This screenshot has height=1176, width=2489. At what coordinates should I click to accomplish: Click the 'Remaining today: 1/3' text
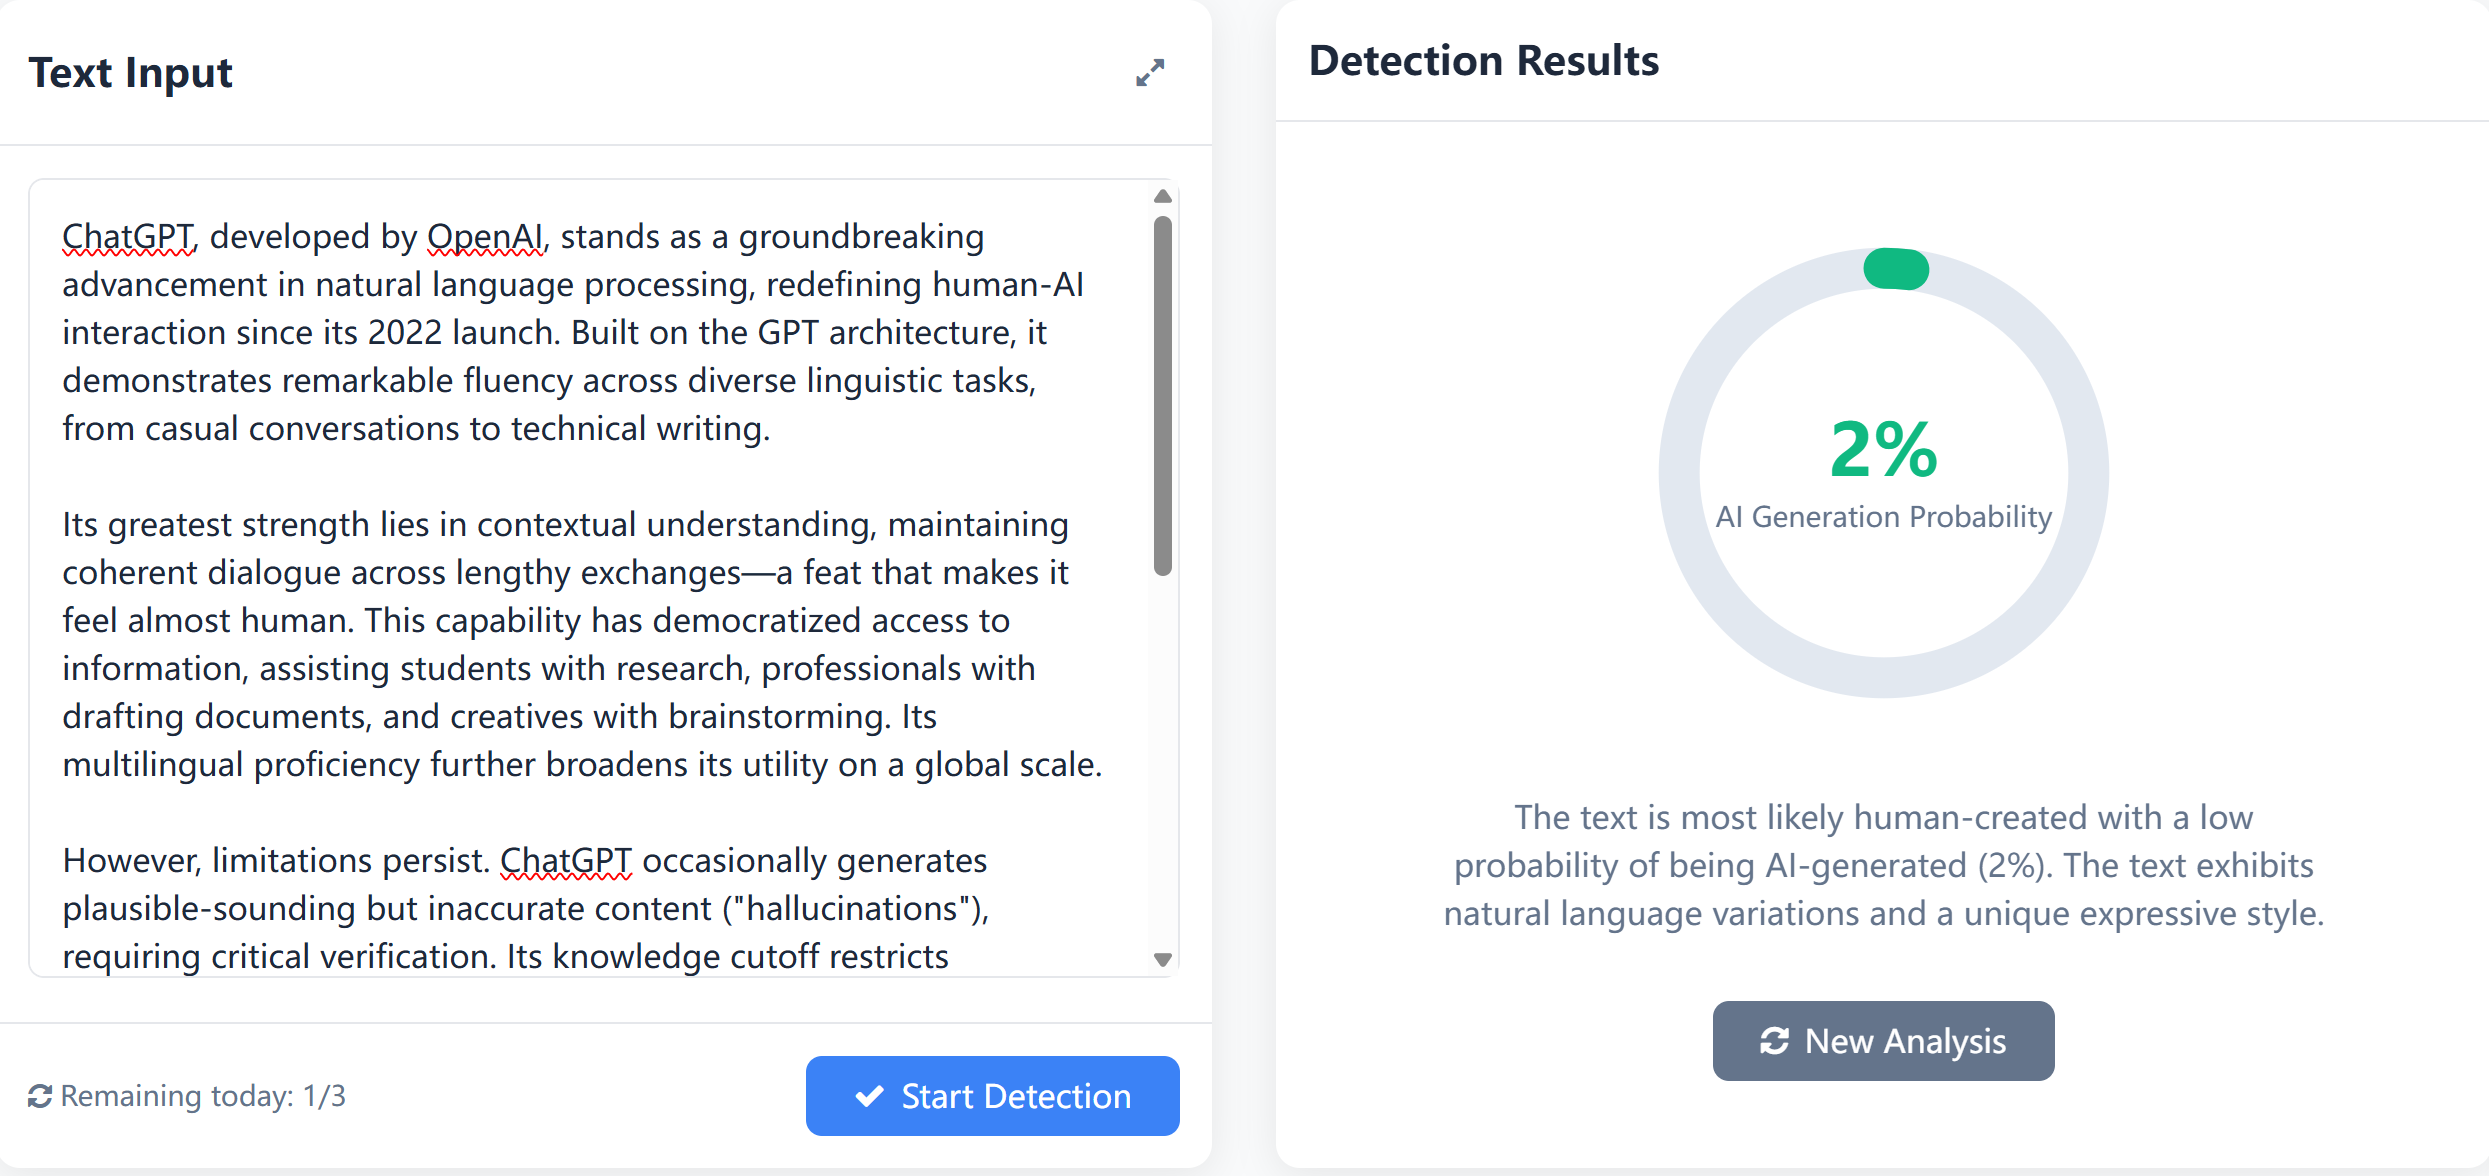click(x=203, y=1096)
